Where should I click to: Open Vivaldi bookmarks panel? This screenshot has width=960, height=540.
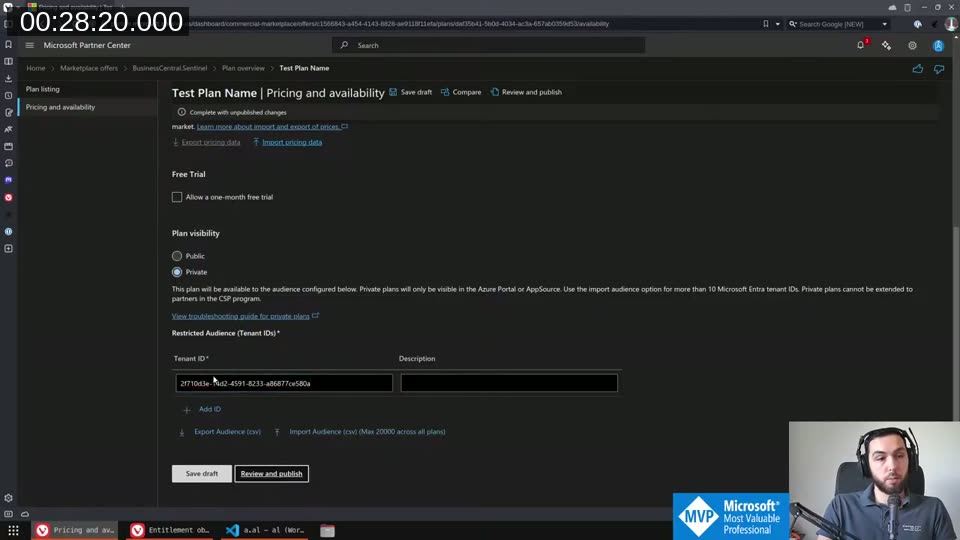click(x=9, y=45)
